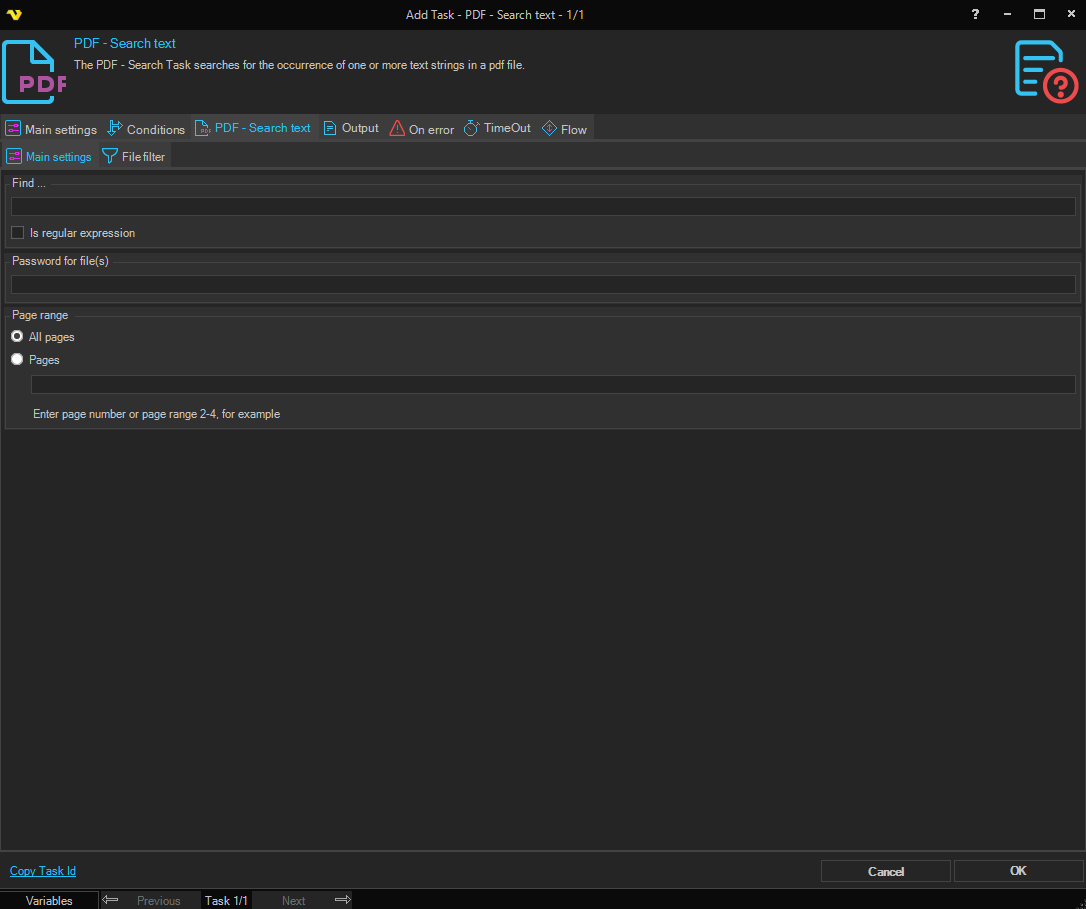Screen dimensions: 1086x909
Task: Open the On error tab
Action: tap(421, 129)
